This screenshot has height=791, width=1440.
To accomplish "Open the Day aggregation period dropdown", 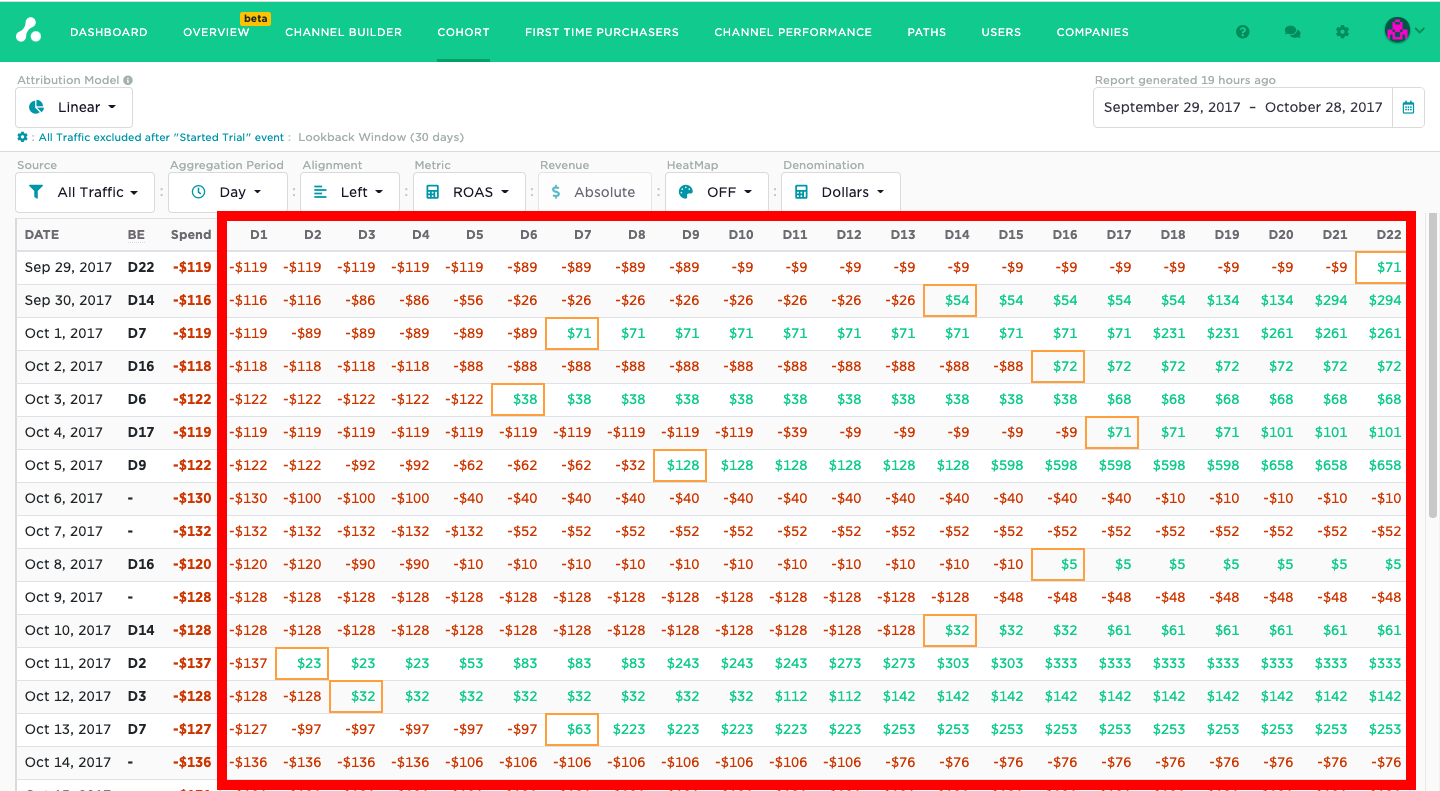I will pyautogui.click(x=229, y=192).
